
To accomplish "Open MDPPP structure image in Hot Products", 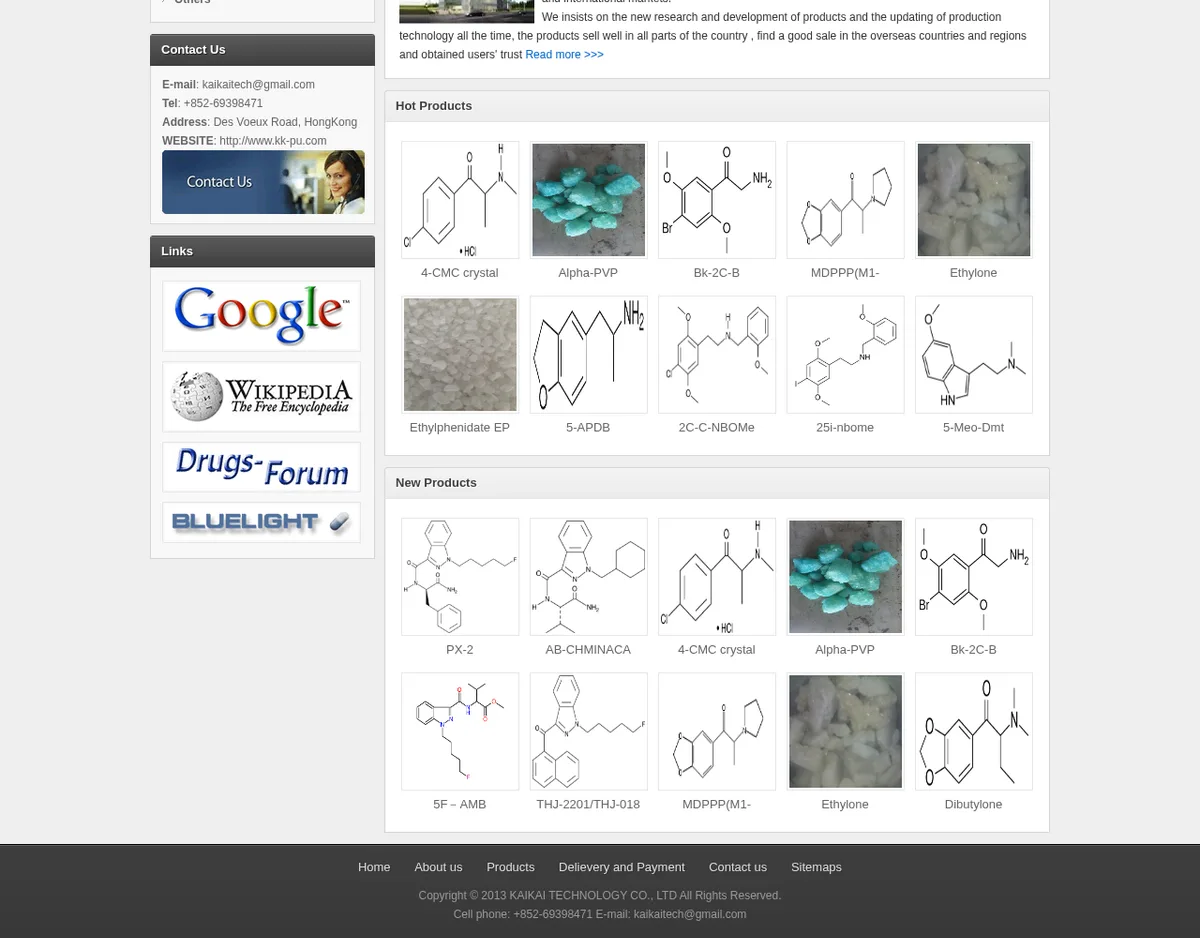I will click(x=845, y=200).
